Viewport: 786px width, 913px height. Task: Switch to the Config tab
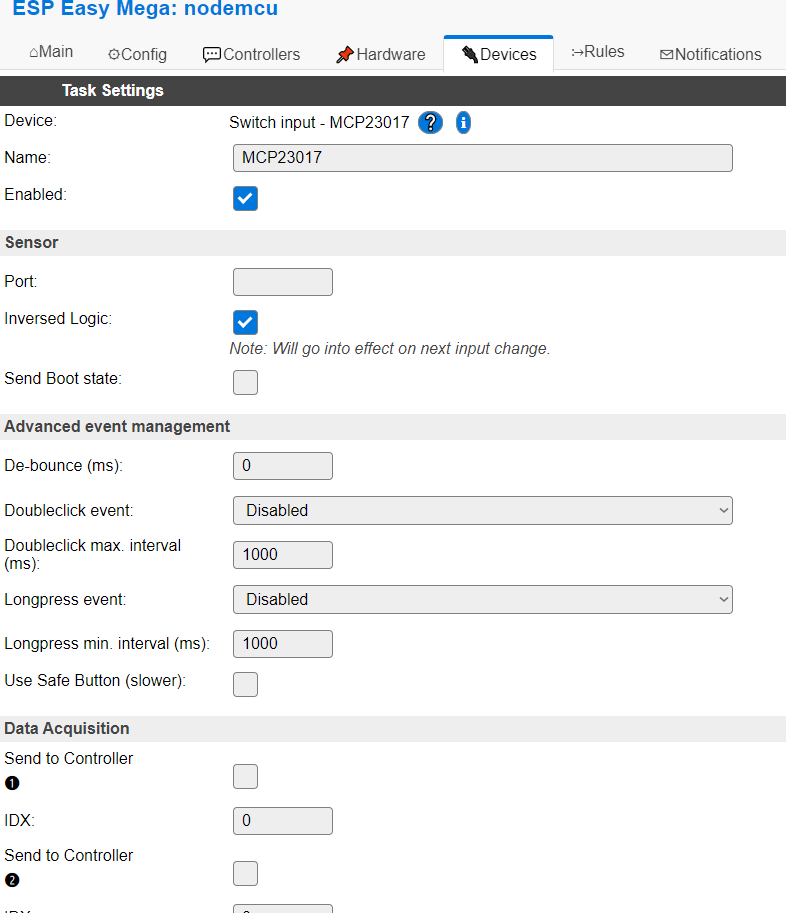(x=137, y=54)
